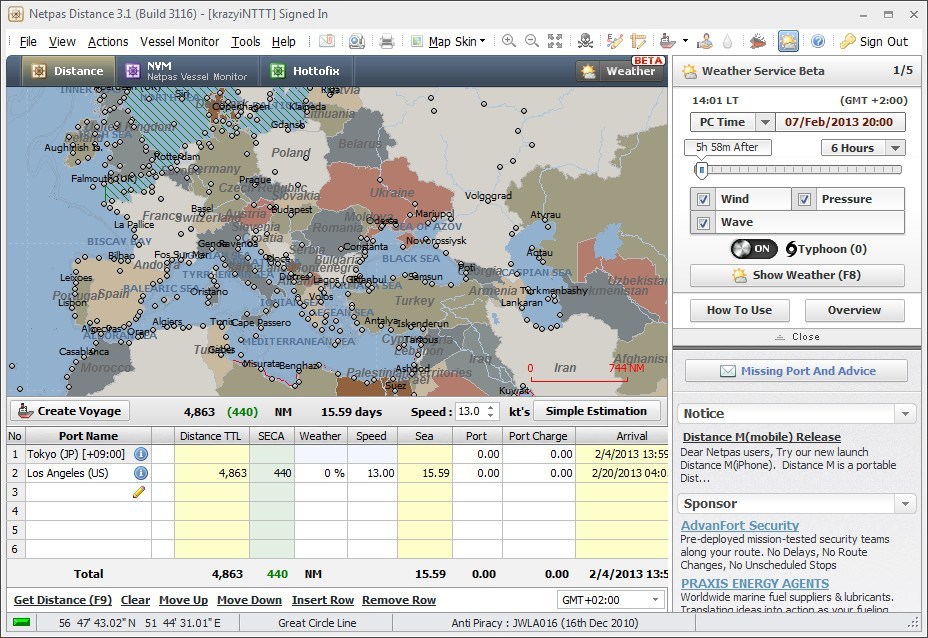Click the mail attachment toolbar icon

click(327, 41)
